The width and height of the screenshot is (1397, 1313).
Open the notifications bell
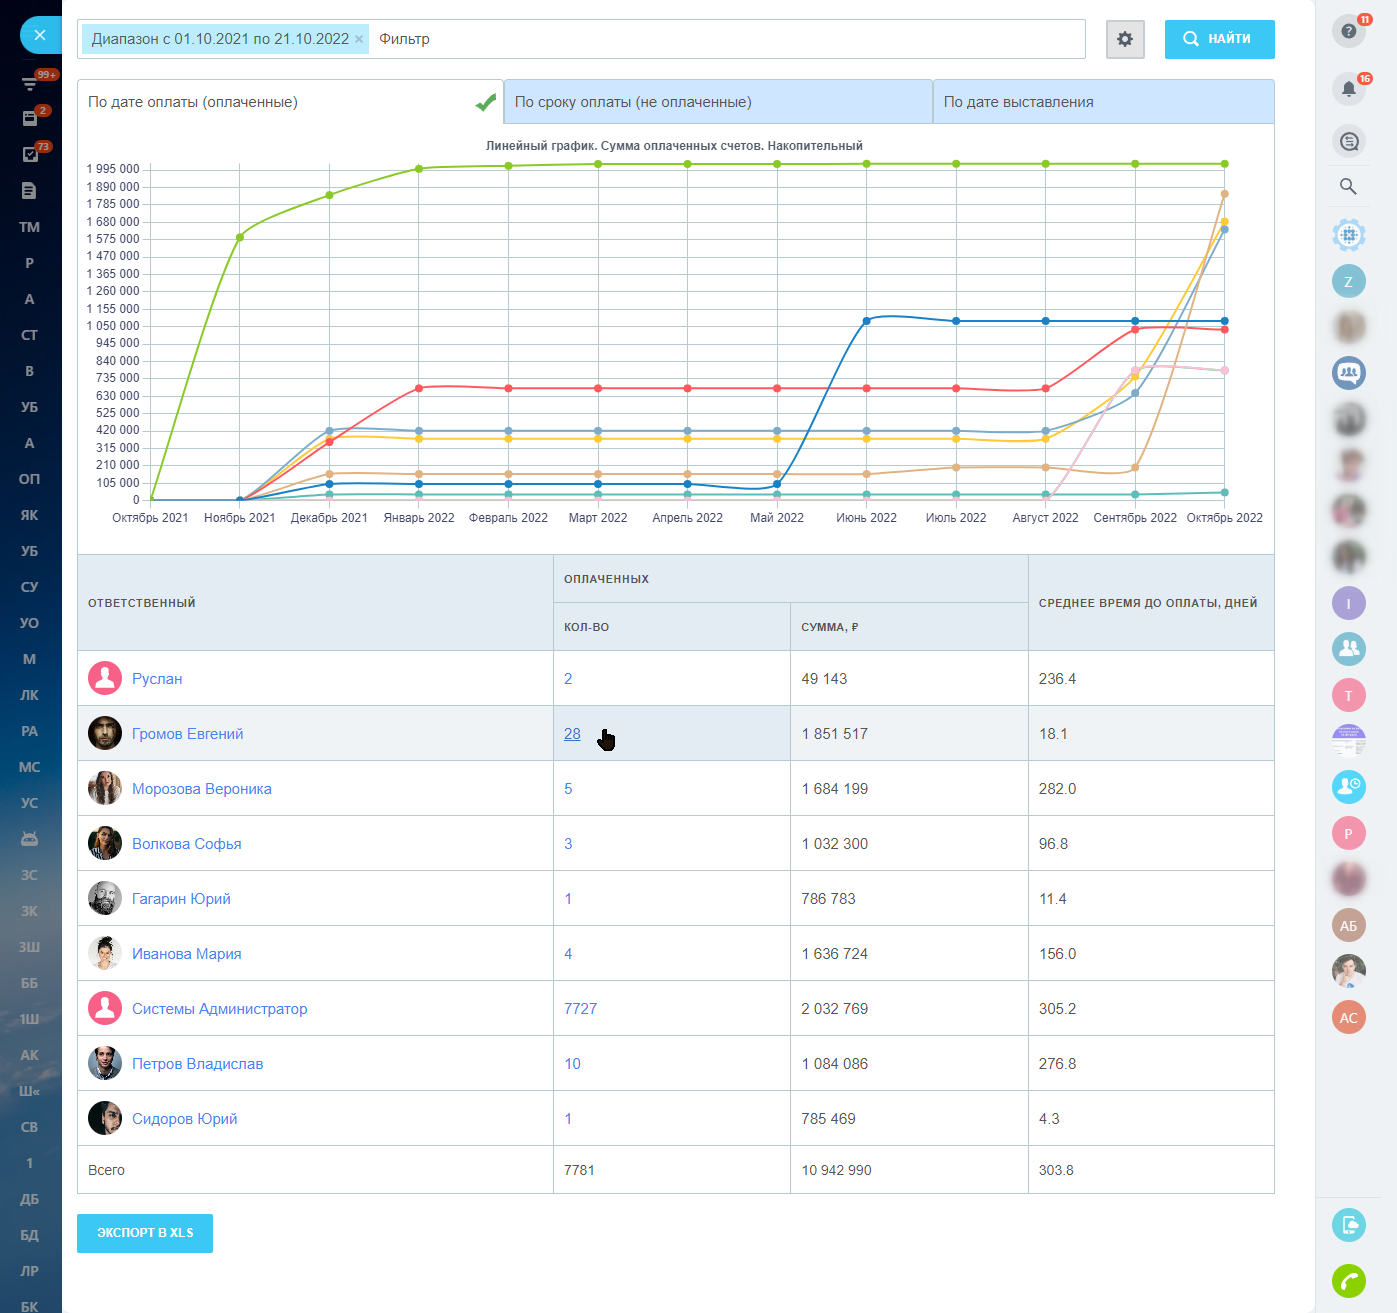1348,88
